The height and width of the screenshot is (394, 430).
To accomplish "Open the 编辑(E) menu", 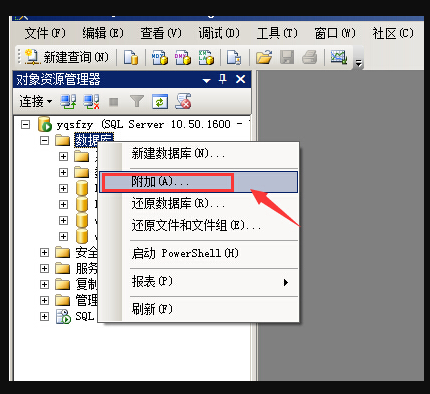I will [x=103, y=33].
